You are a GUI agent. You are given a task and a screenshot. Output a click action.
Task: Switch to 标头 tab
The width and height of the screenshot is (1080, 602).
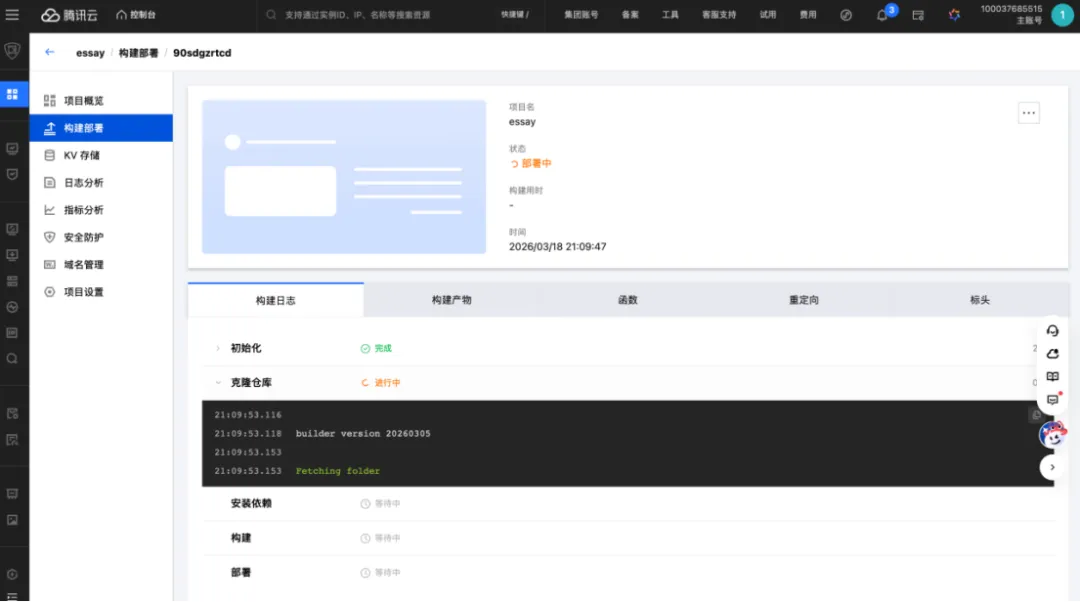pos(979,300)
